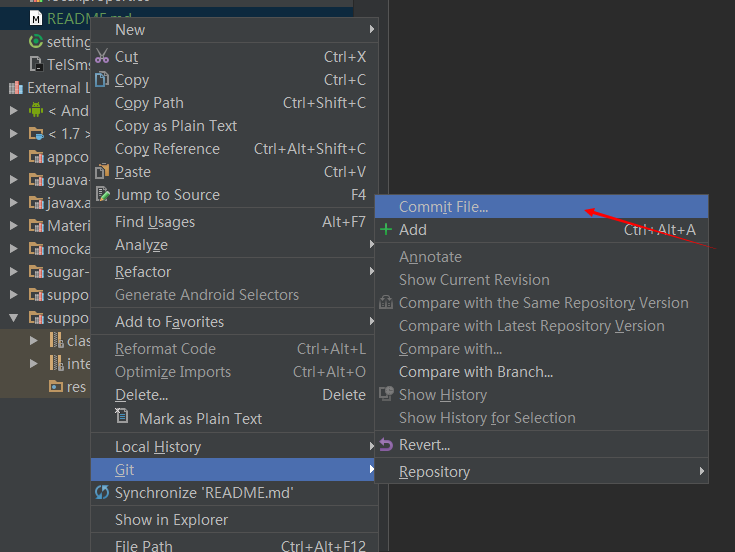Viewport: 735px width, 552px height.
Task: Expand the Repository submenu
Action: coord(702,472)
